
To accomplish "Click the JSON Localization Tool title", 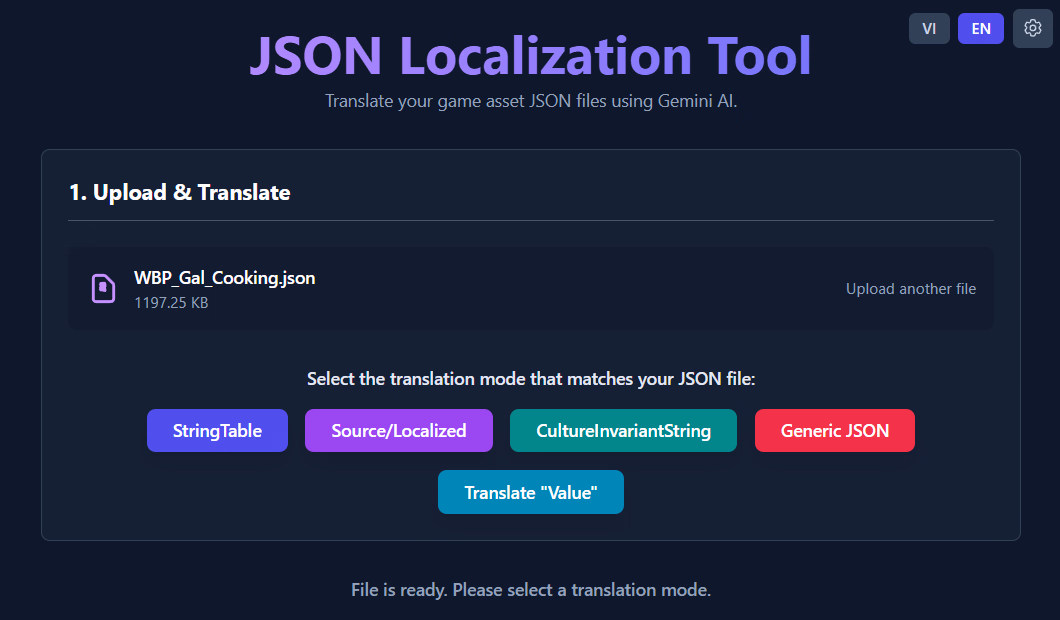I will (530, 55).
